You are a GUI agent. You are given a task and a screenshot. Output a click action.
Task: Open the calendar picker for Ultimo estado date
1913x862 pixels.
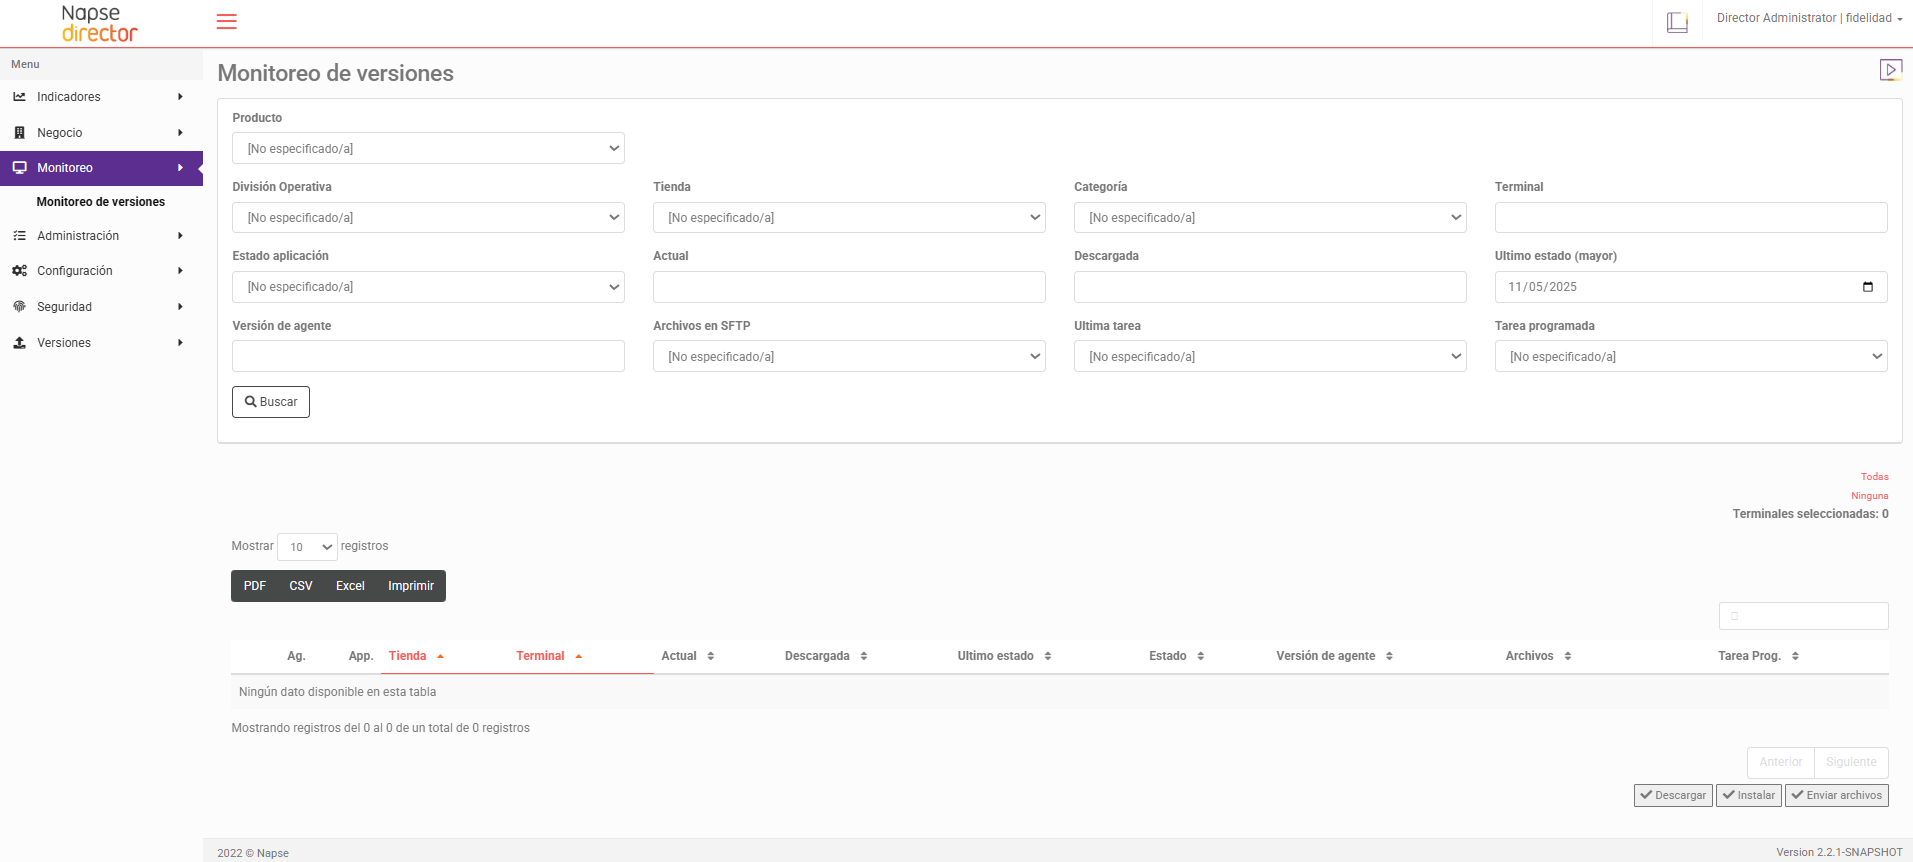(1867, 287)
